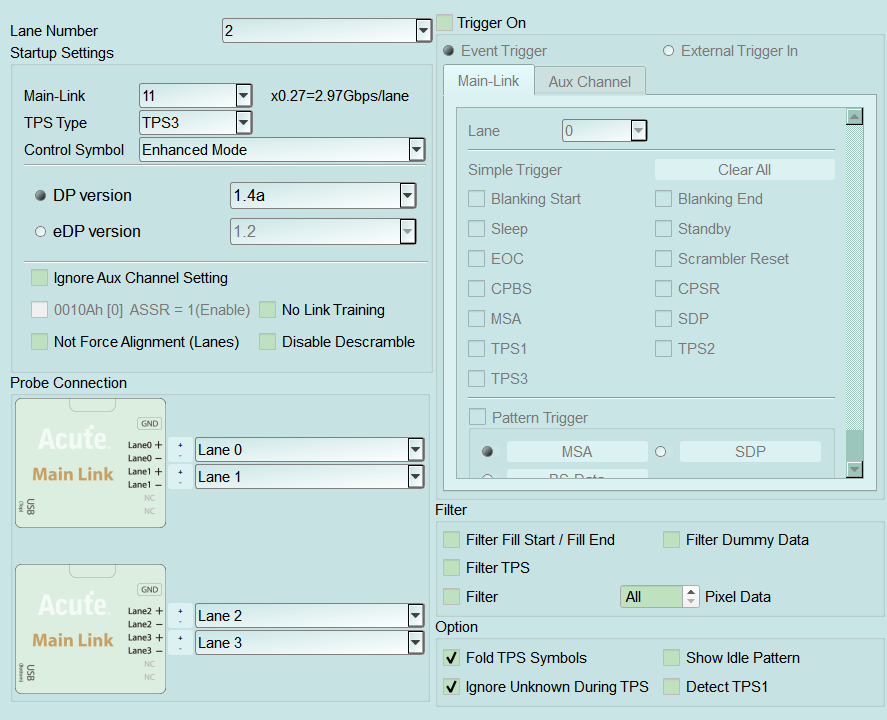Toggle Not Force Alignment (Lanes)
The width and height of the screenshot is (887, 720).
coord(40,342)
